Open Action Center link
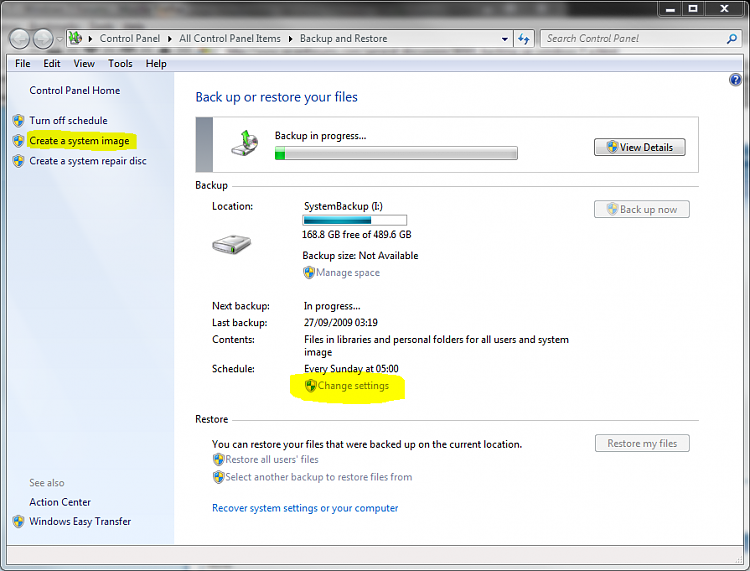 (60, 502)
